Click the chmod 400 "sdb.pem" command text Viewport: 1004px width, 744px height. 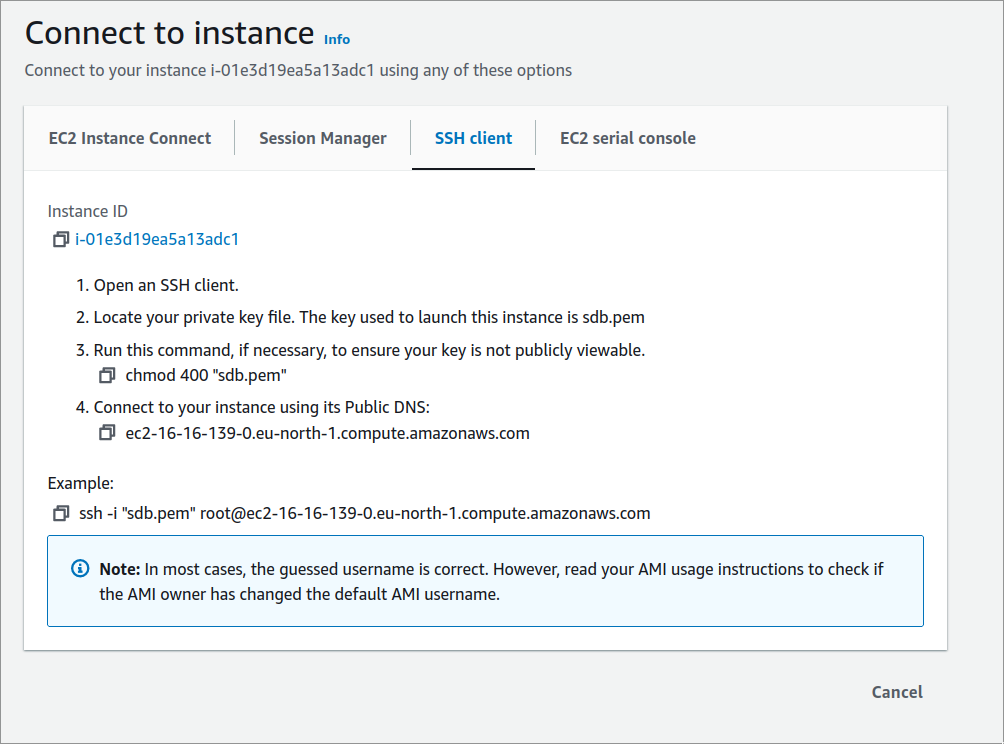click(x=207, y=376)
